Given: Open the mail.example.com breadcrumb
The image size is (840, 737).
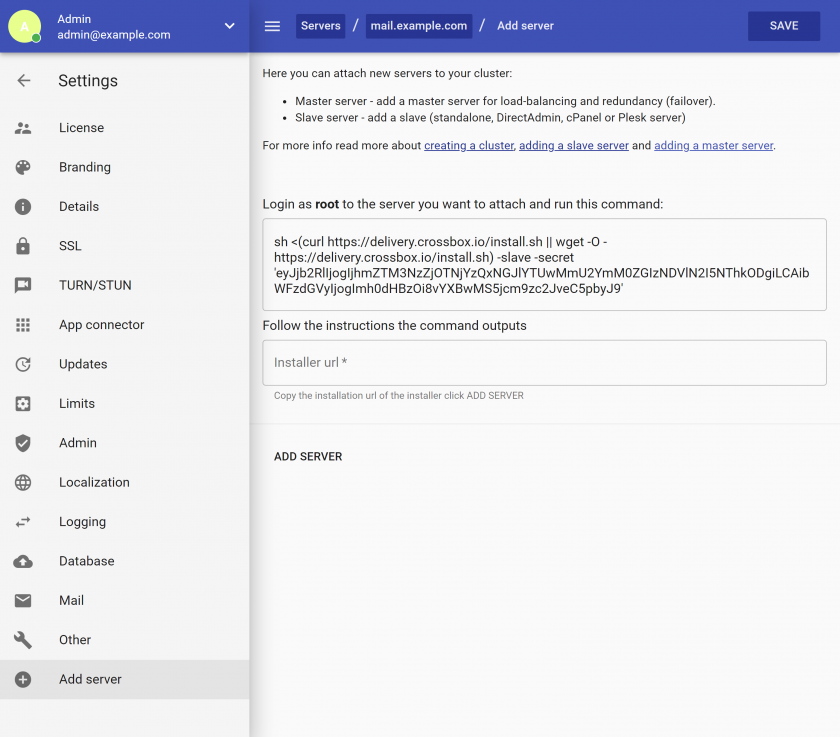Looking at the screenshot, I should pos(419,26).
